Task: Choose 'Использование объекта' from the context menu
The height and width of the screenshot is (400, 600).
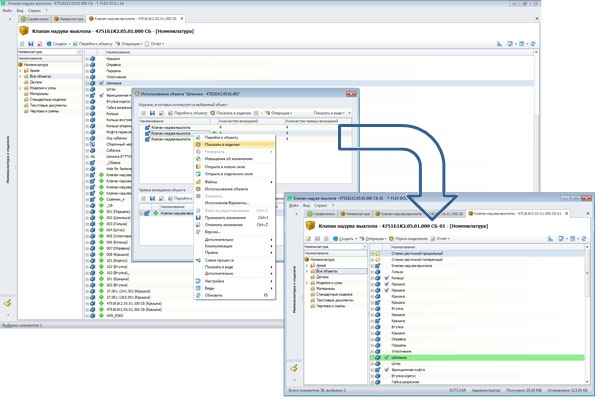Action: 228,188
